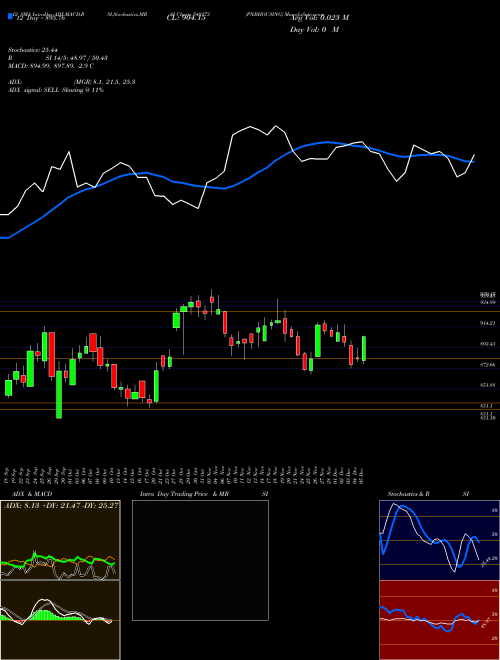The image size is (500, 660).
Task: Click the 'Day Vol: 0 M' label
Action: click(x=314, y=29)
